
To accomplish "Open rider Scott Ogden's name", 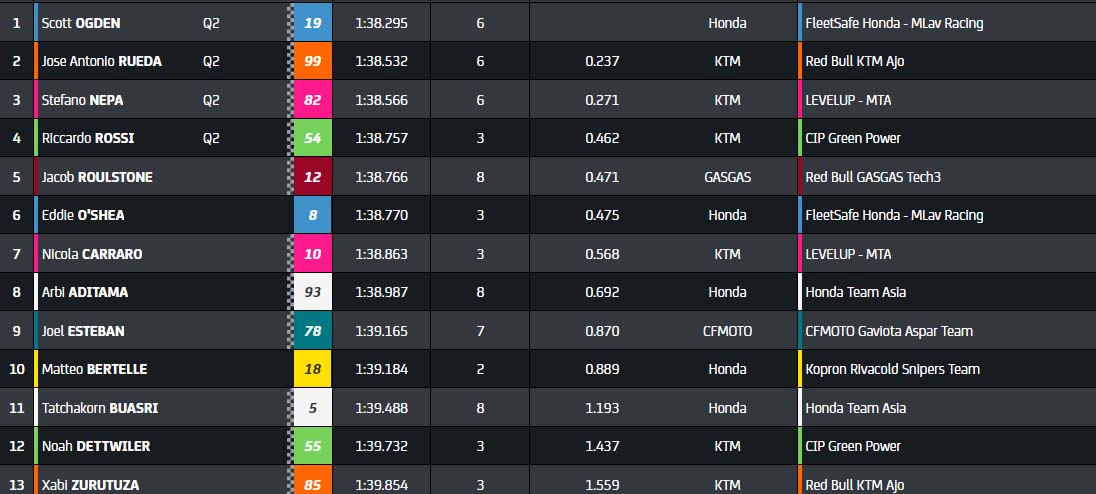I will [81, 23].
